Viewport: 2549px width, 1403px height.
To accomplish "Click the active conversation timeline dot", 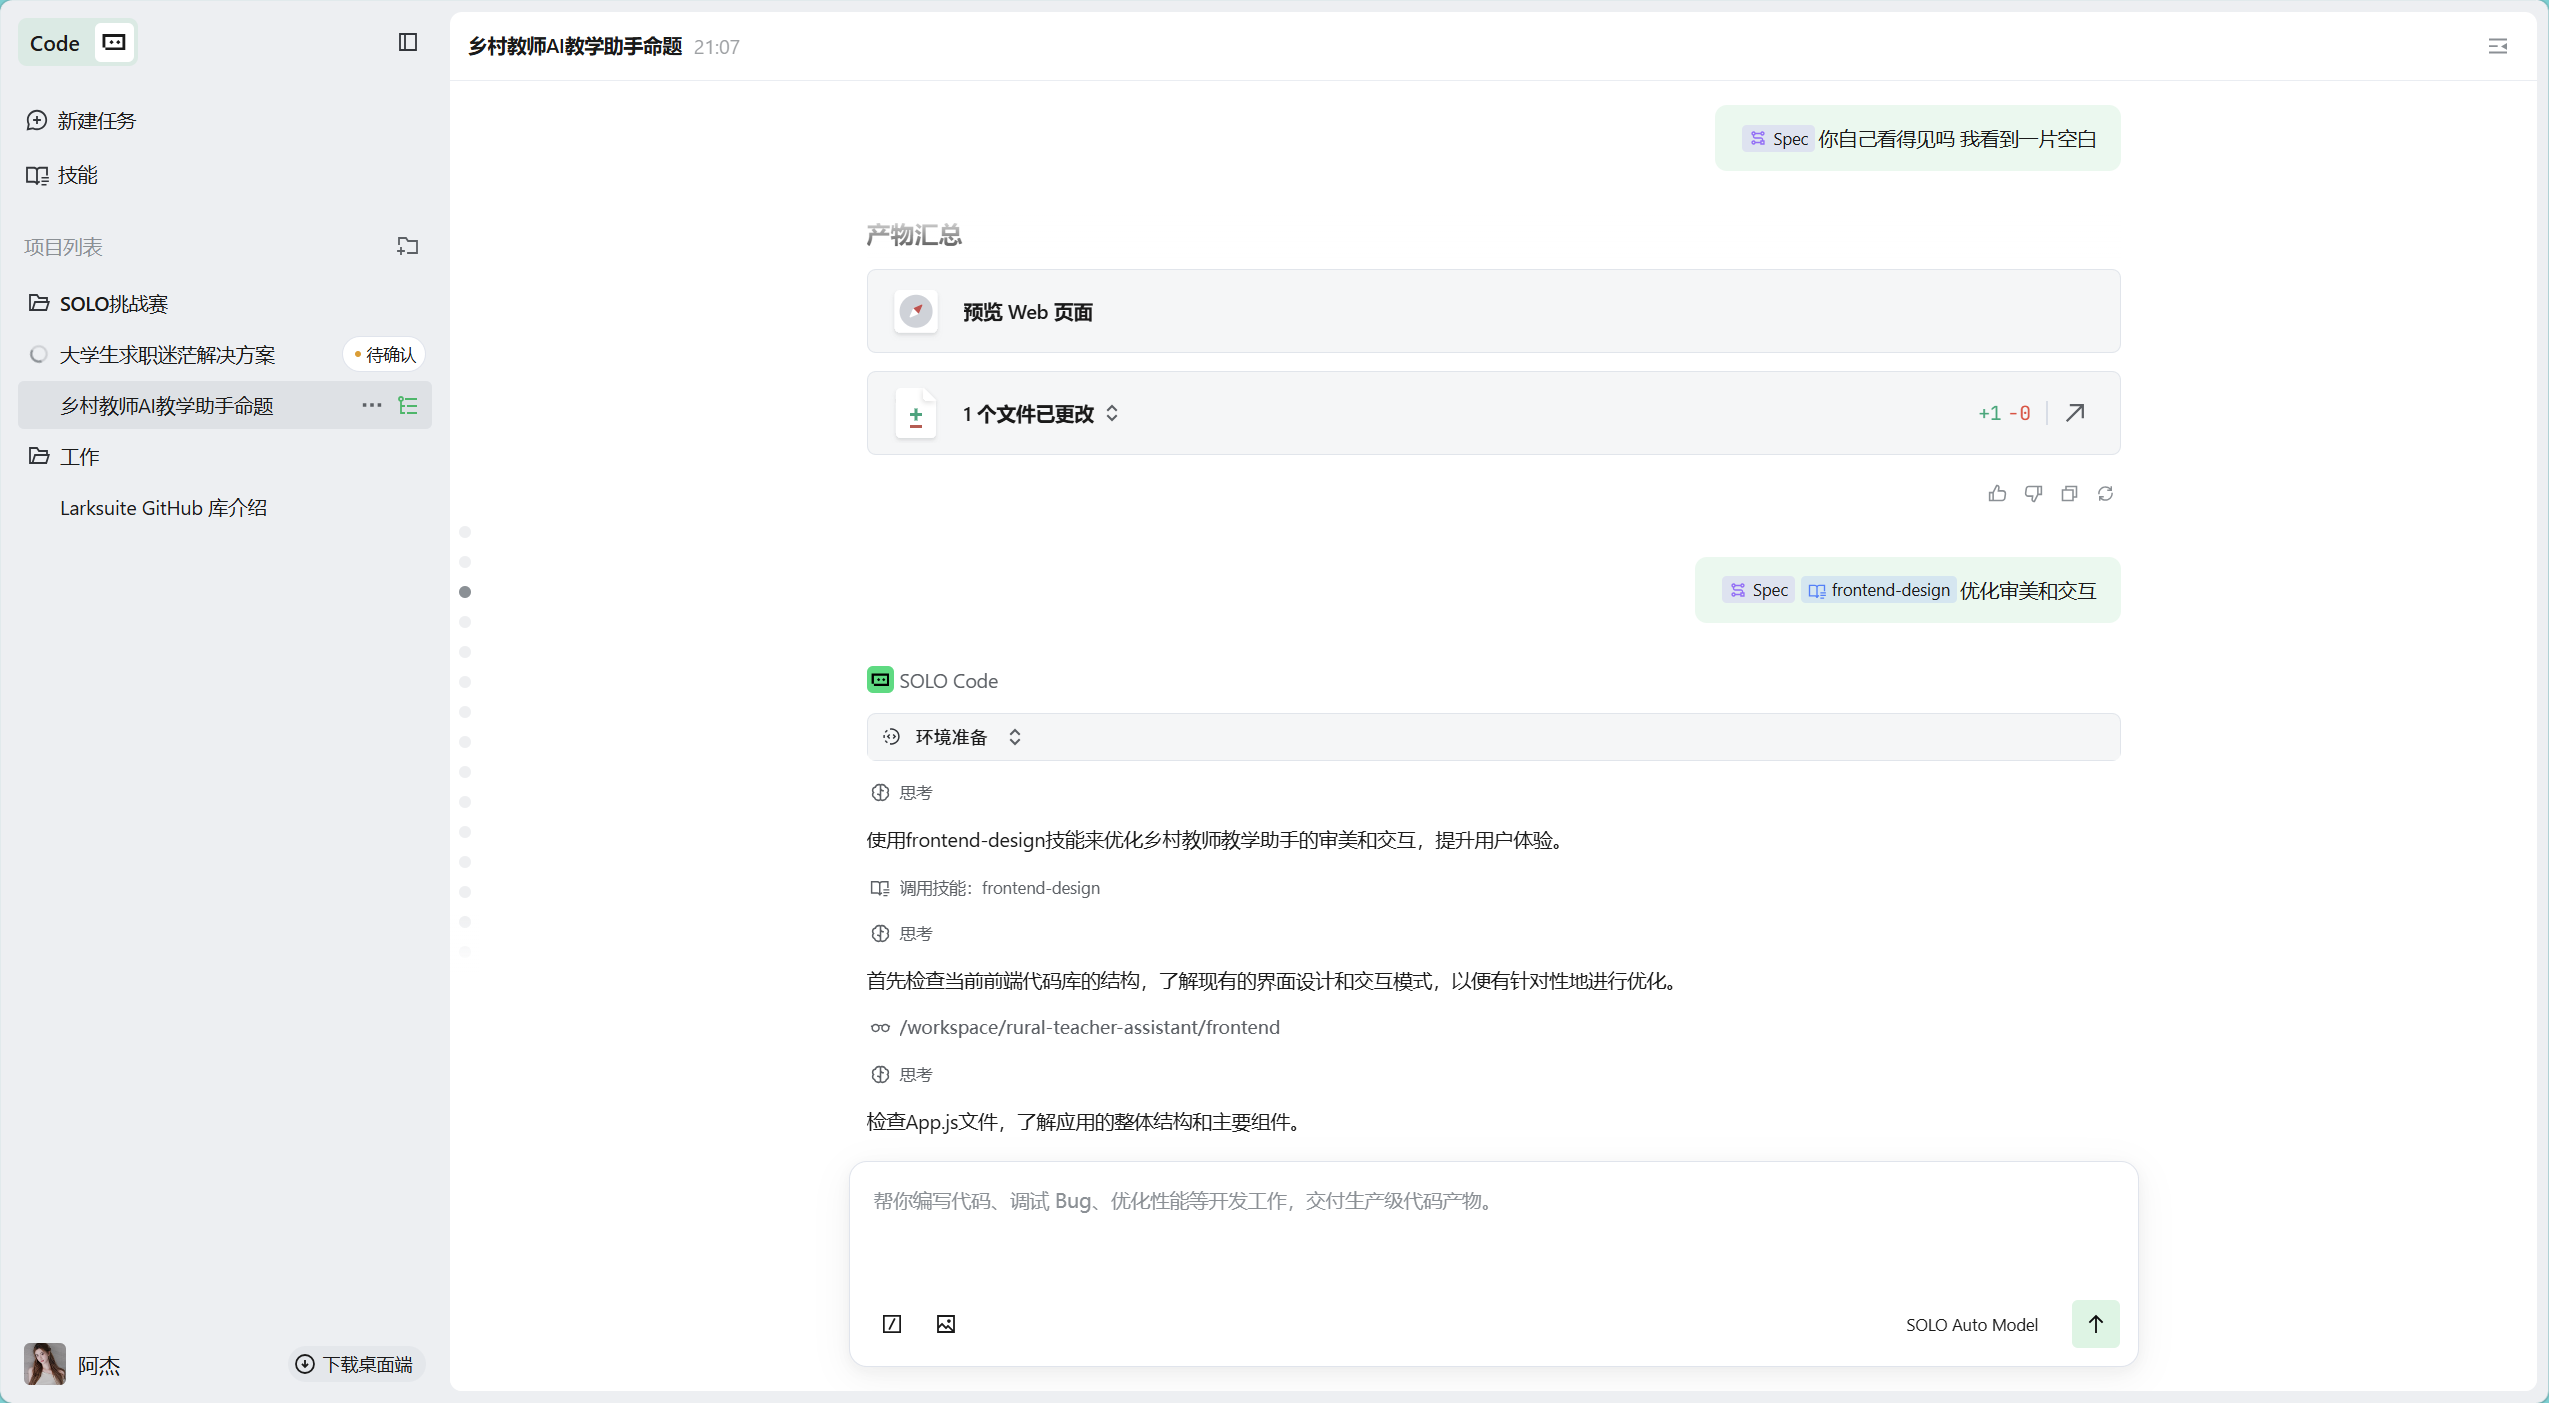I will [465, 592].
